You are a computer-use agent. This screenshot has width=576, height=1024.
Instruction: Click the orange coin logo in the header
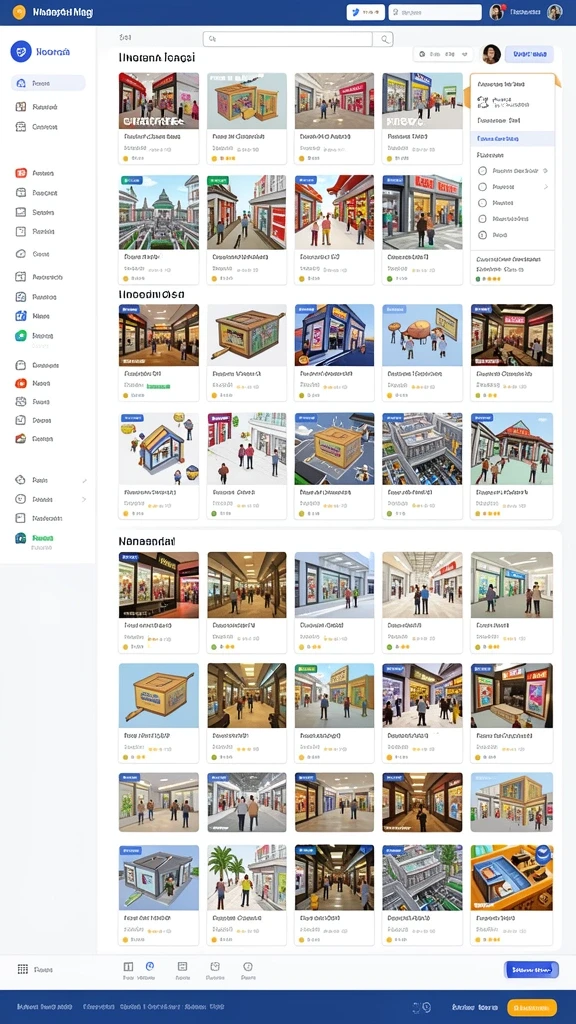[x=19, y=12]
